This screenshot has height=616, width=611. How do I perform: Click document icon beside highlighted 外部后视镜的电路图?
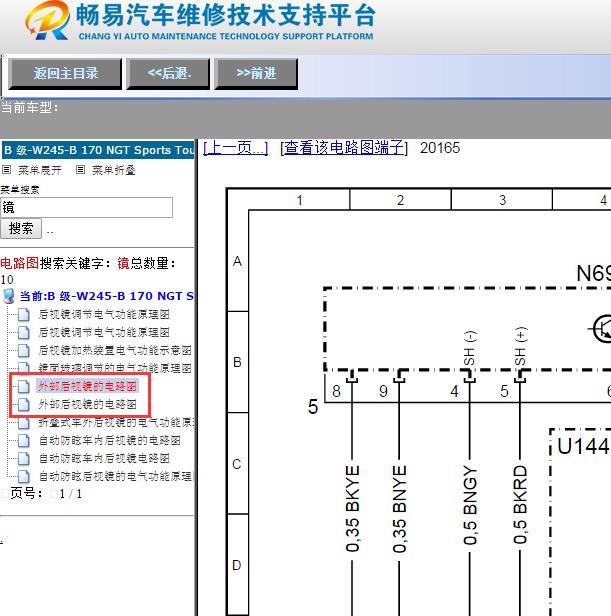tap(24, 386)
